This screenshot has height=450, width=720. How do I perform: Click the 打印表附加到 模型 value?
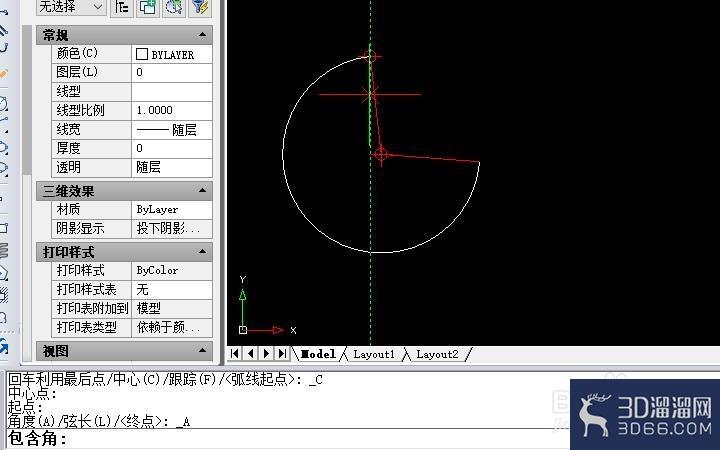point(172,309)
